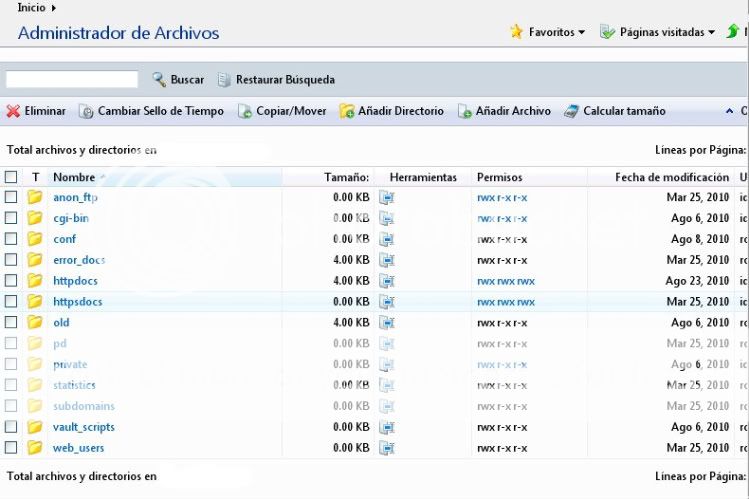Sort by Fecha de modificación column
Screen dimensions: 749x499
pos(671,177)
